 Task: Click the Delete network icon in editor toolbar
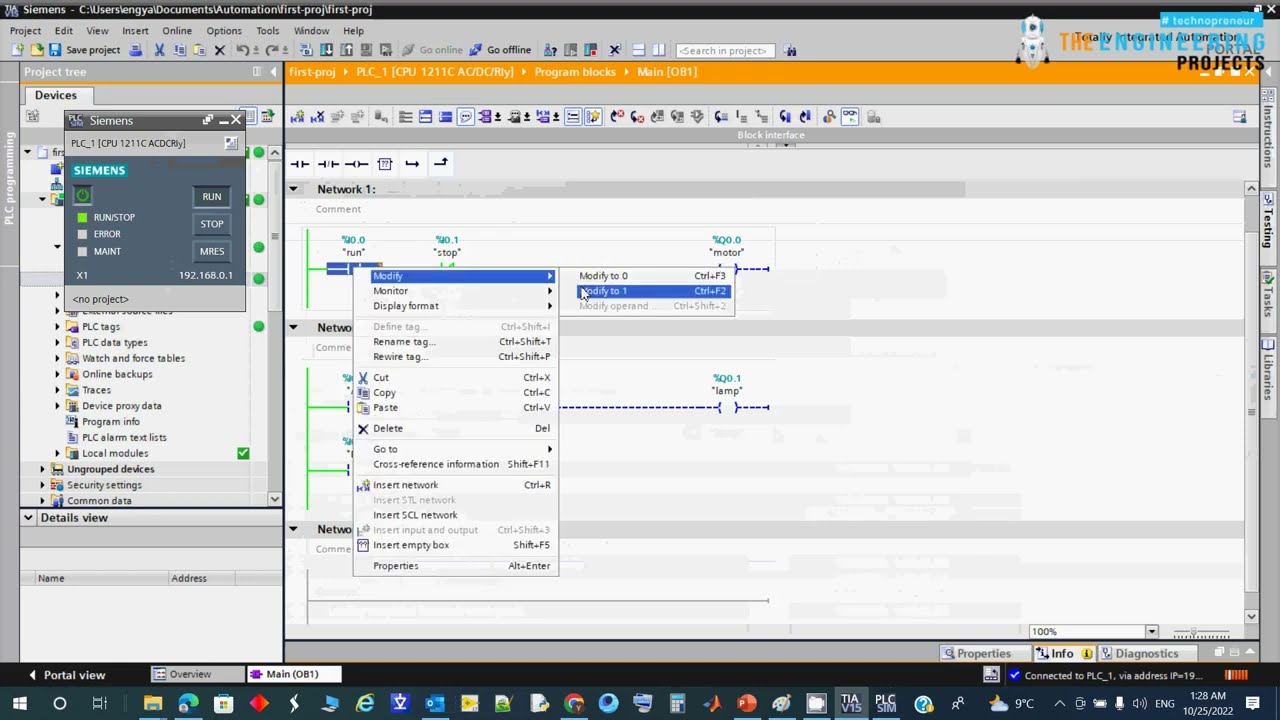click(317, 117)
